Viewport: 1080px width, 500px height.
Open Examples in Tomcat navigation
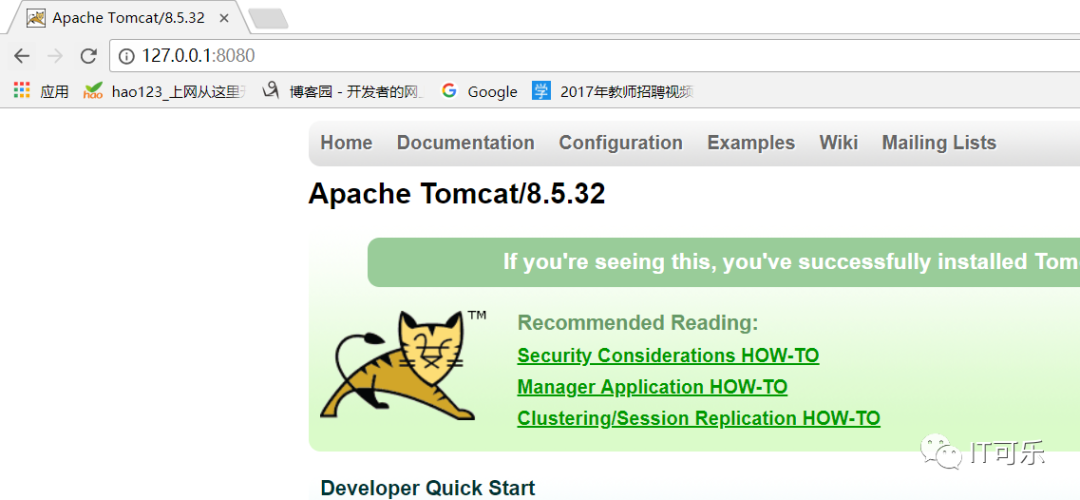751,143
